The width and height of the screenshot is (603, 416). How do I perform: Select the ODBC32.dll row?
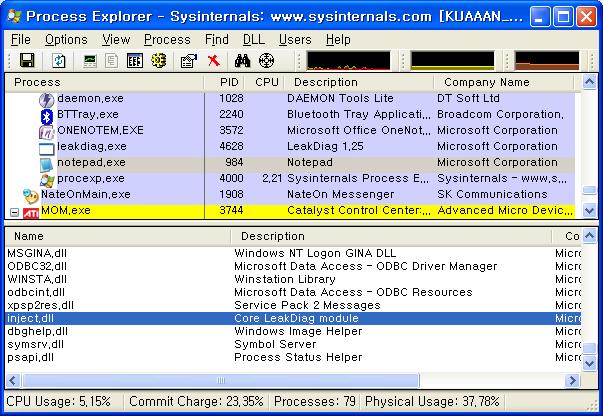293,266
